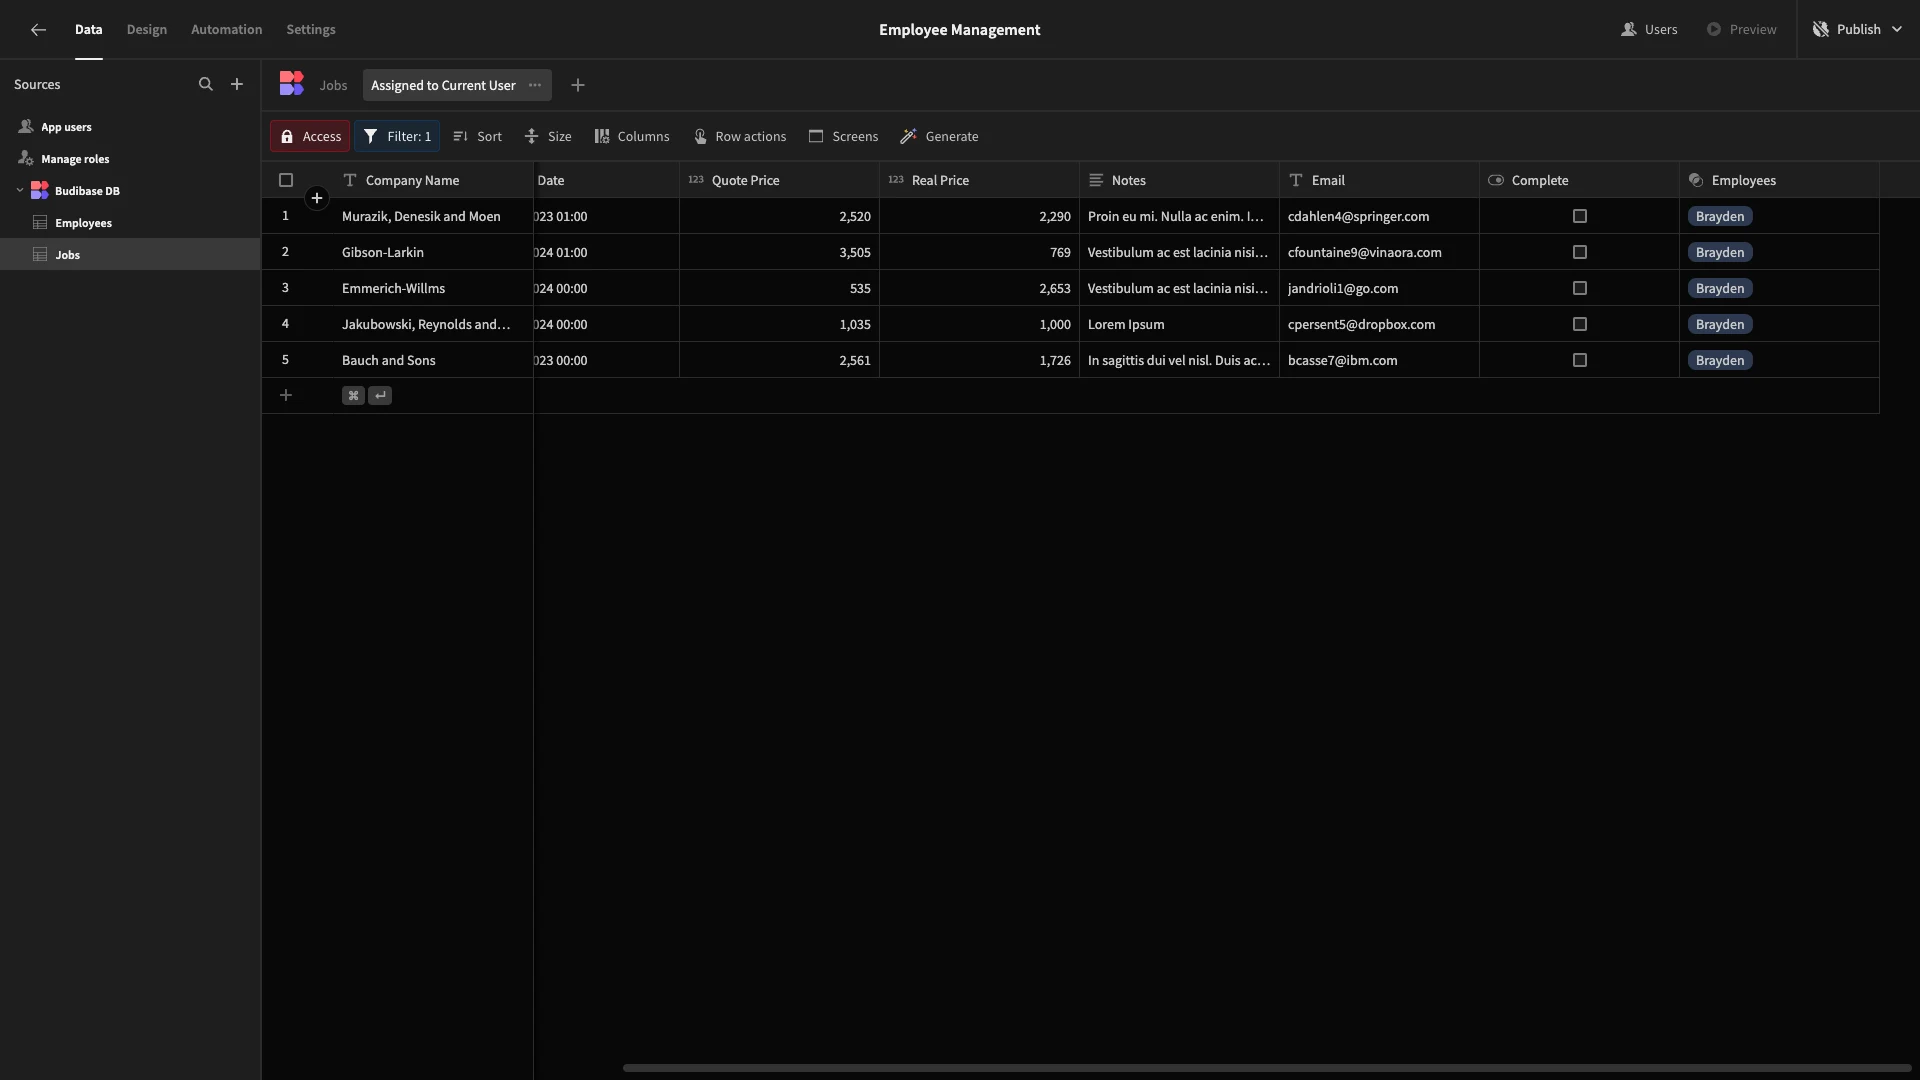Click the bcasse7@ibm.com email cell

click(x=1379, y=360)
